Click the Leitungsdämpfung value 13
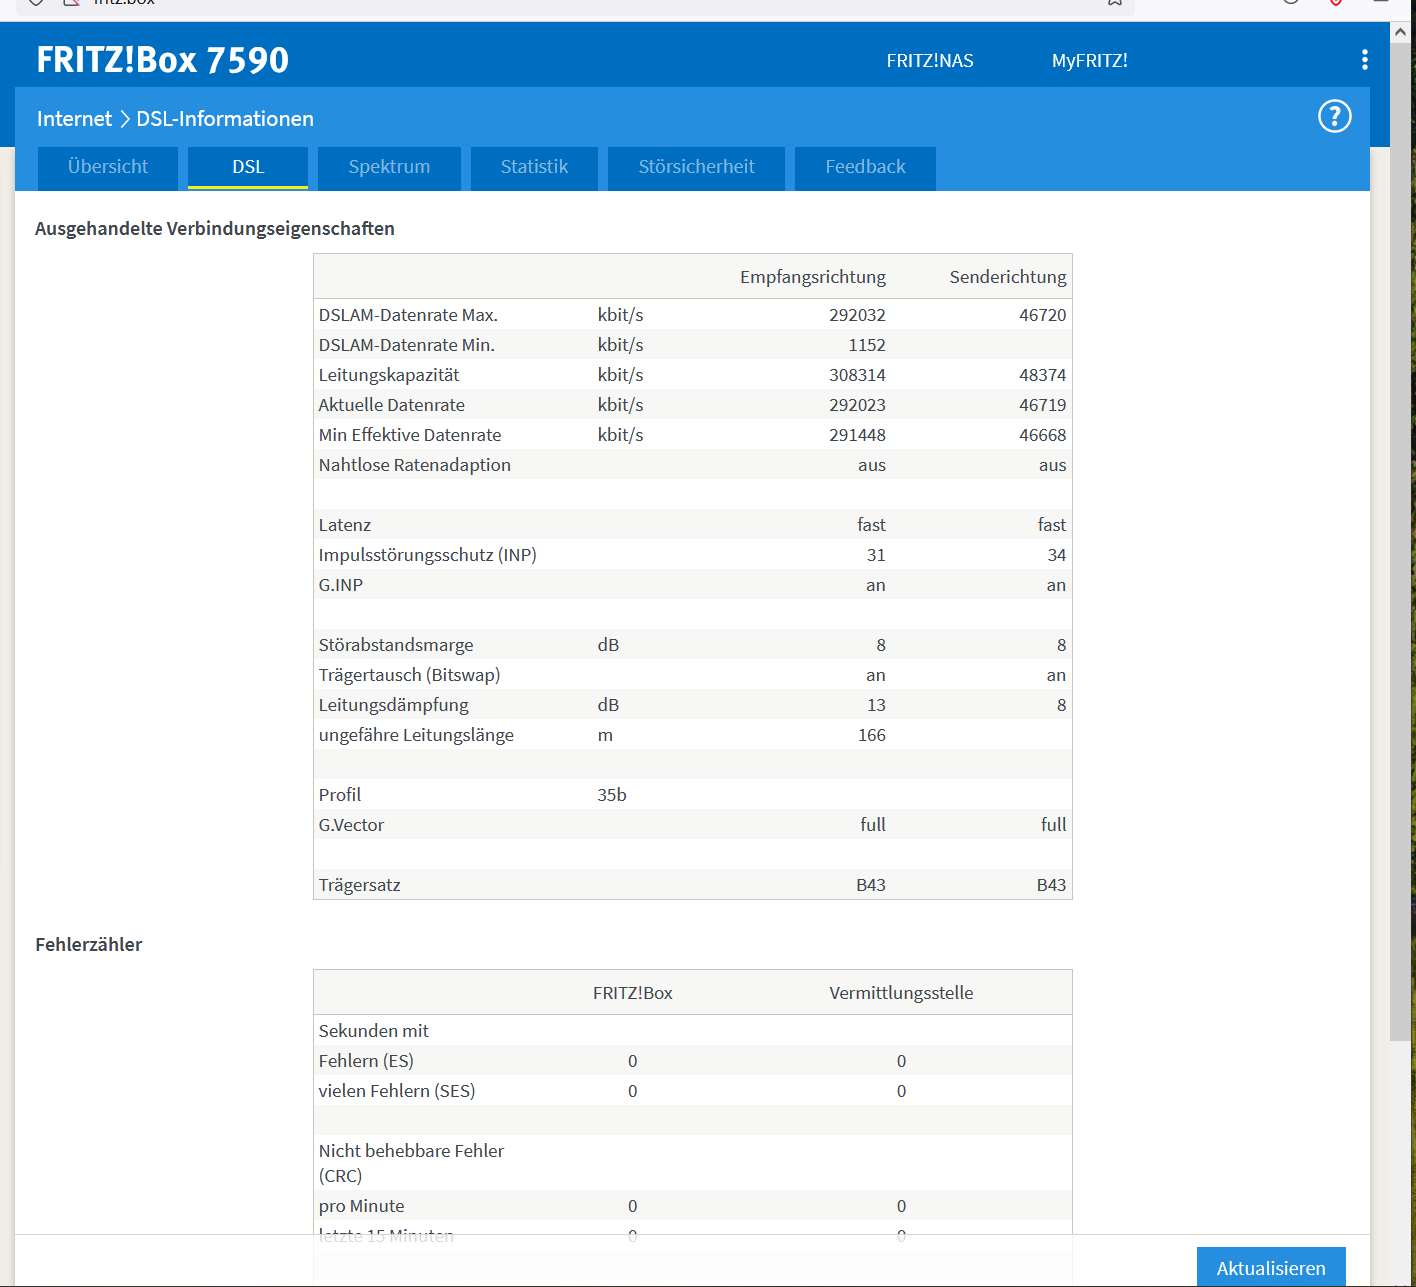This screenshot has width=1416, height=1287. 876,705
